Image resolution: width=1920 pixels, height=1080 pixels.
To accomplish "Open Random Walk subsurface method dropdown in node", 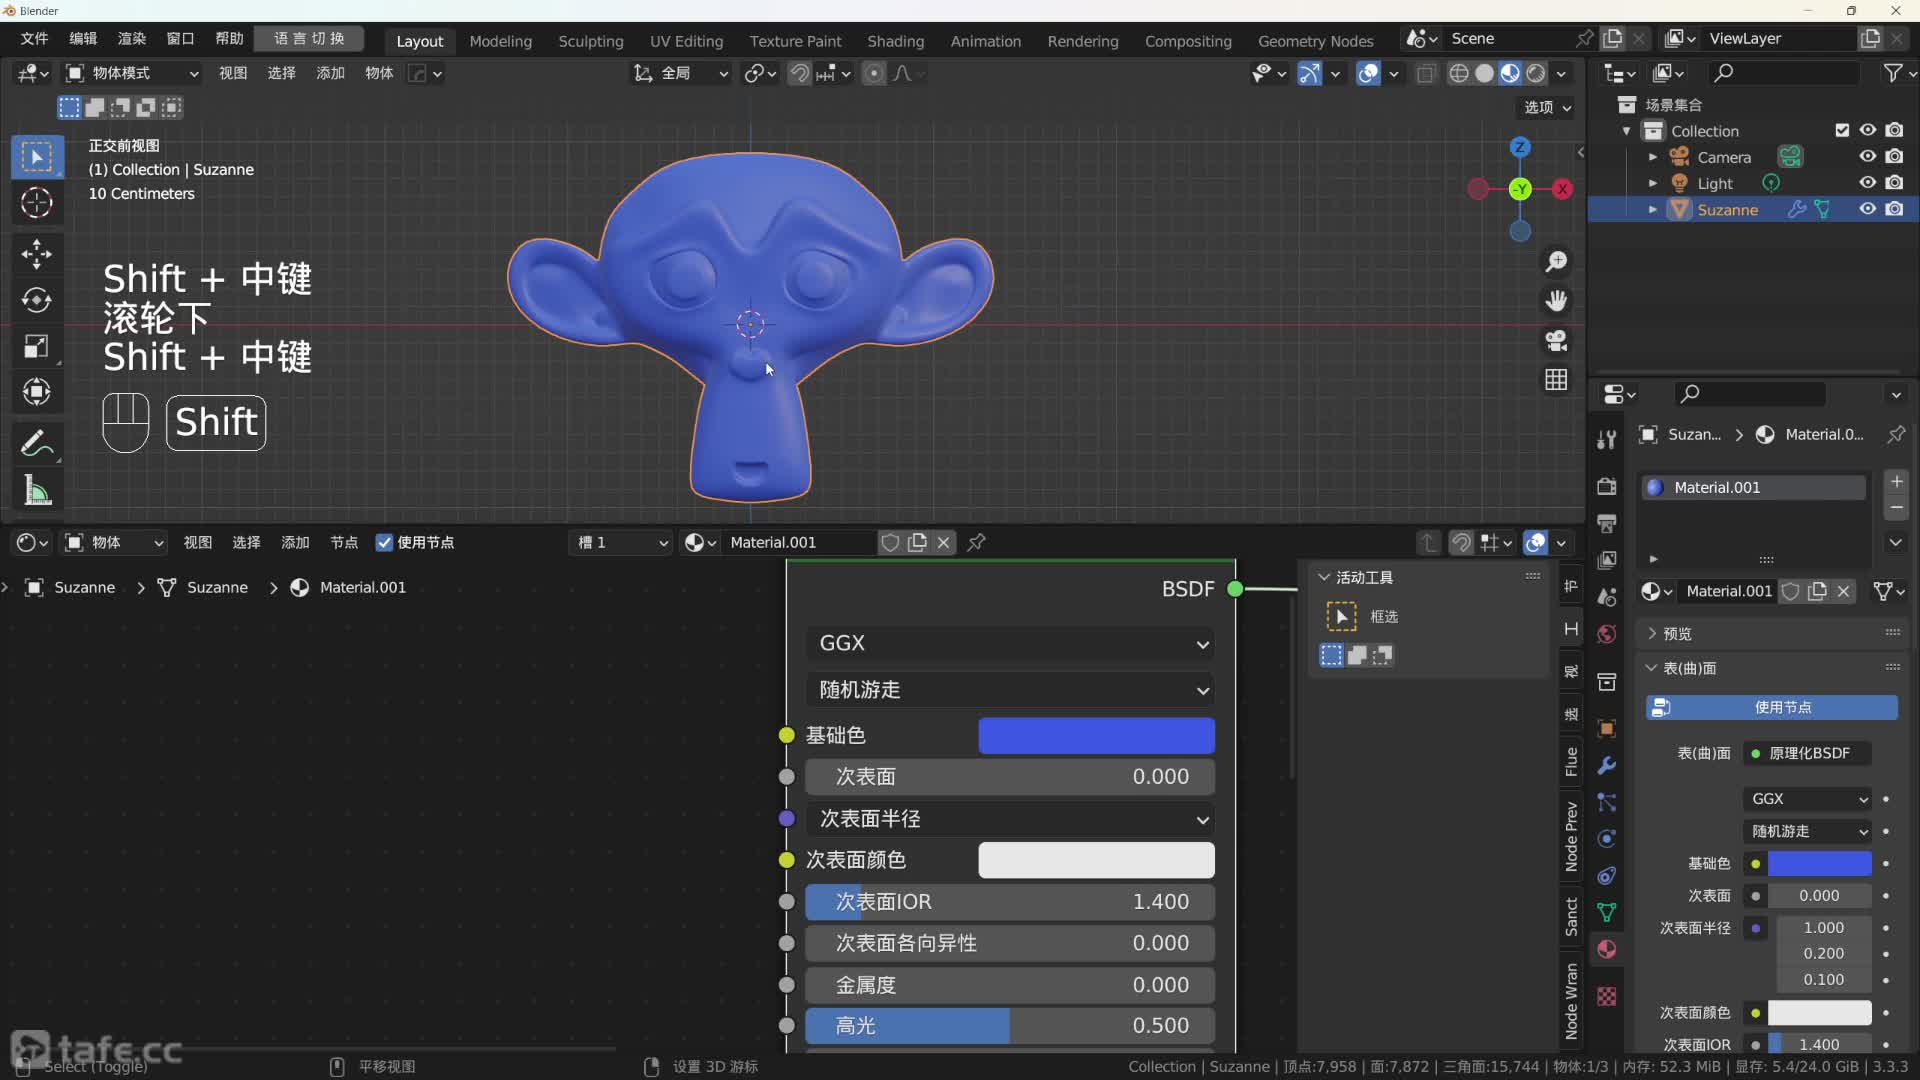I will tap(1010, 690).
